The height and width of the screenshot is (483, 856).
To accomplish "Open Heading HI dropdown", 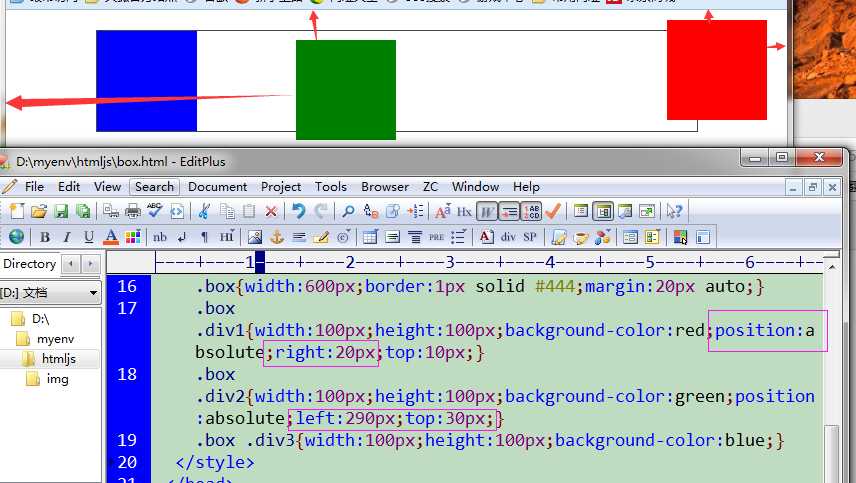I will [x=227, y=237].
